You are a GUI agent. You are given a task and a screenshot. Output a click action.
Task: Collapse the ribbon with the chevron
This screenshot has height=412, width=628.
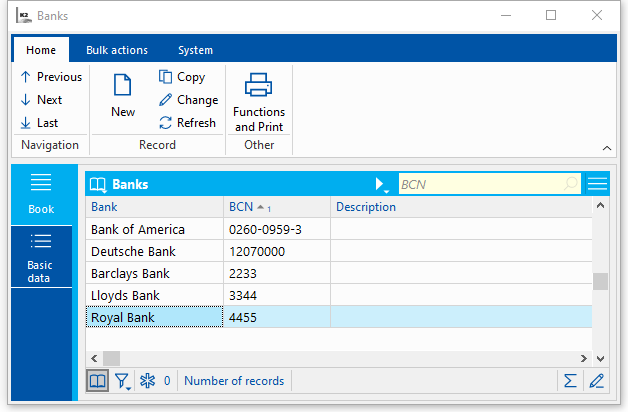tap(607, 148)
